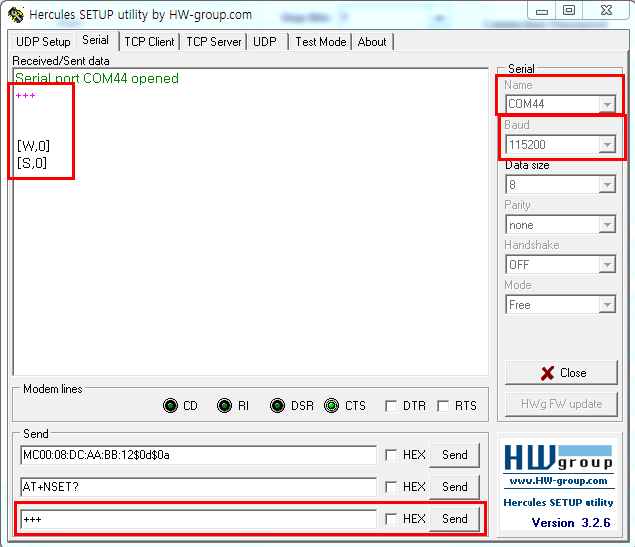Open the Data size dropdown
This screenshot has height=547, width=635.
pos(607,185)
